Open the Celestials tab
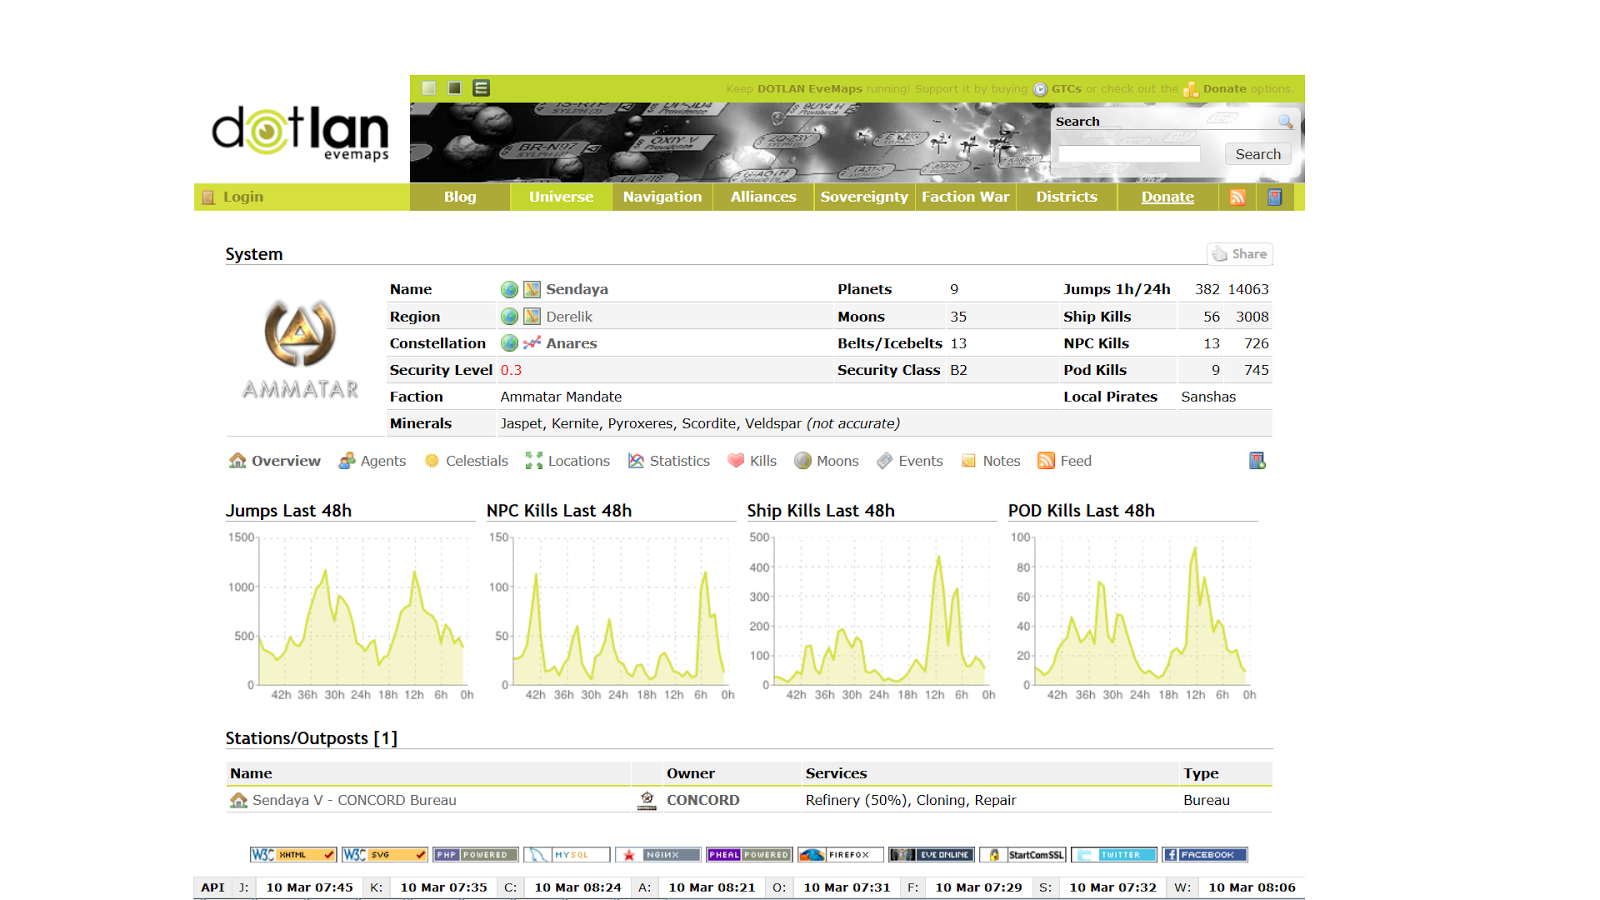The image size is (1600, 900). coord(466,461)
